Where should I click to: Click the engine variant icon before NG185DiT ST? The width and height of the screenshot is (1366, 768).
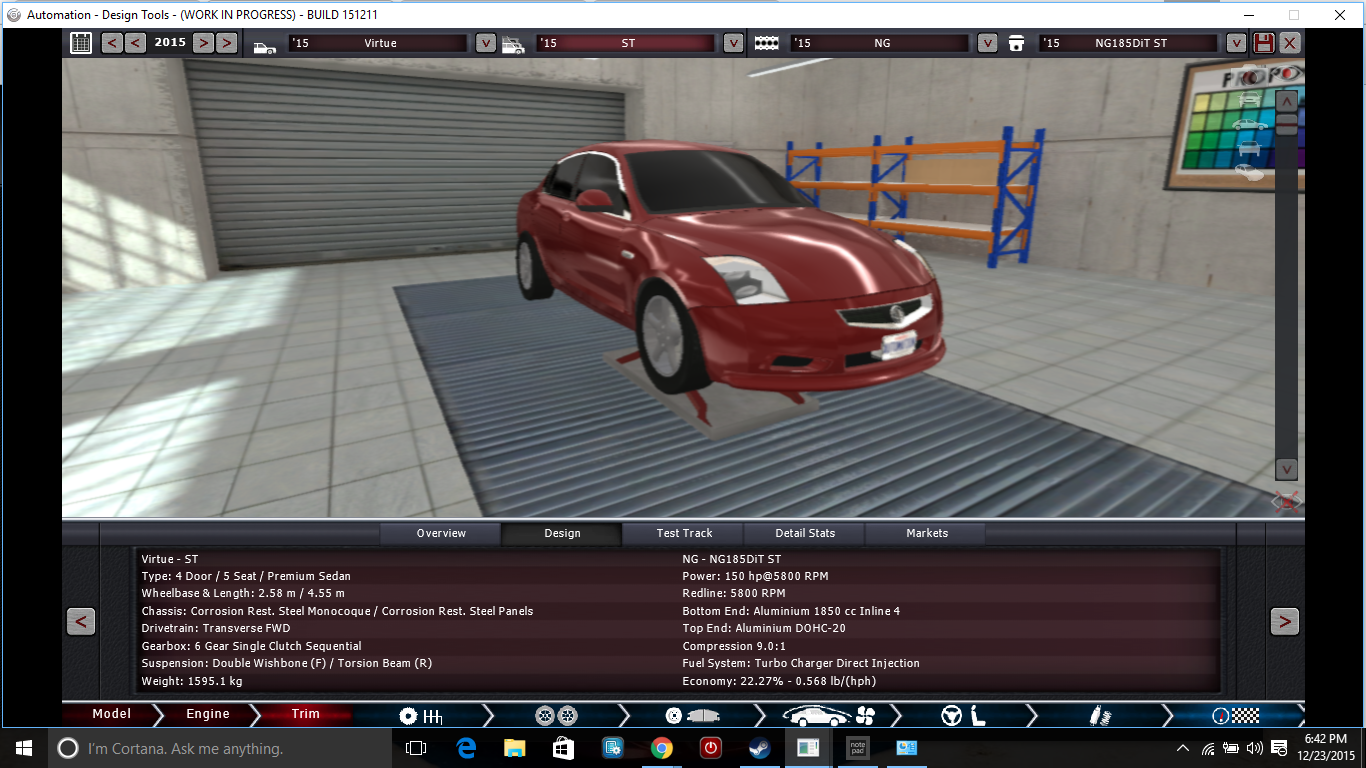pyautogui.click(x=1016, y=43)
